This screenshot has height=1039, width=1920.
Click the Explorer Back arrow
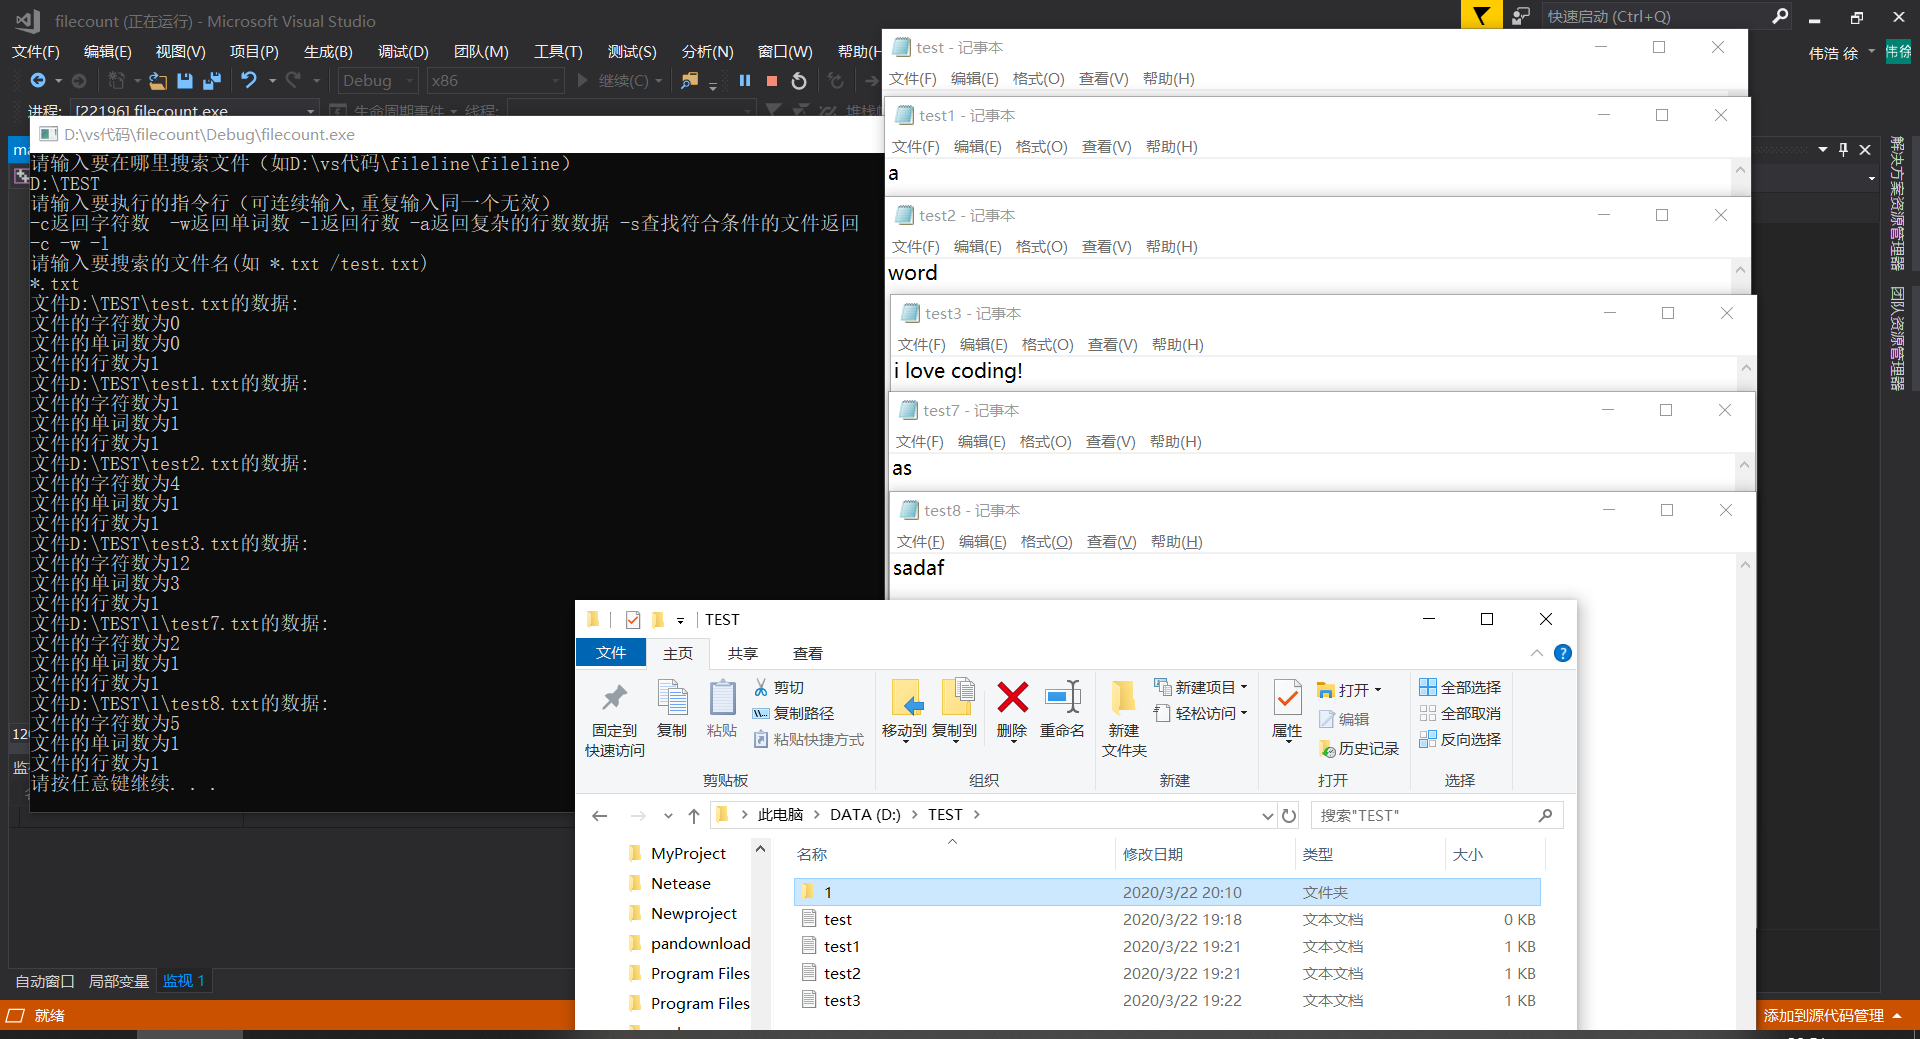[600, 815]
